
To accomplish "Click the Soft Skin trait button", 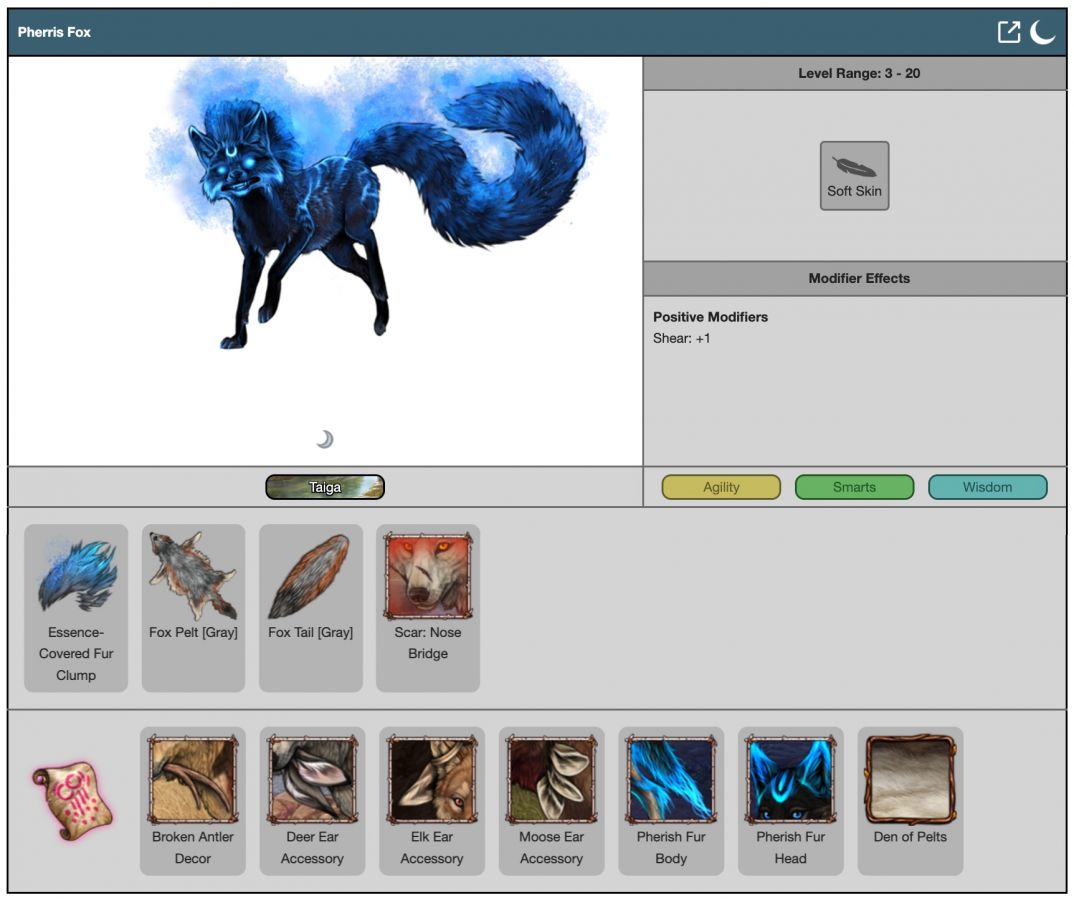I will (x=854, y=176).
